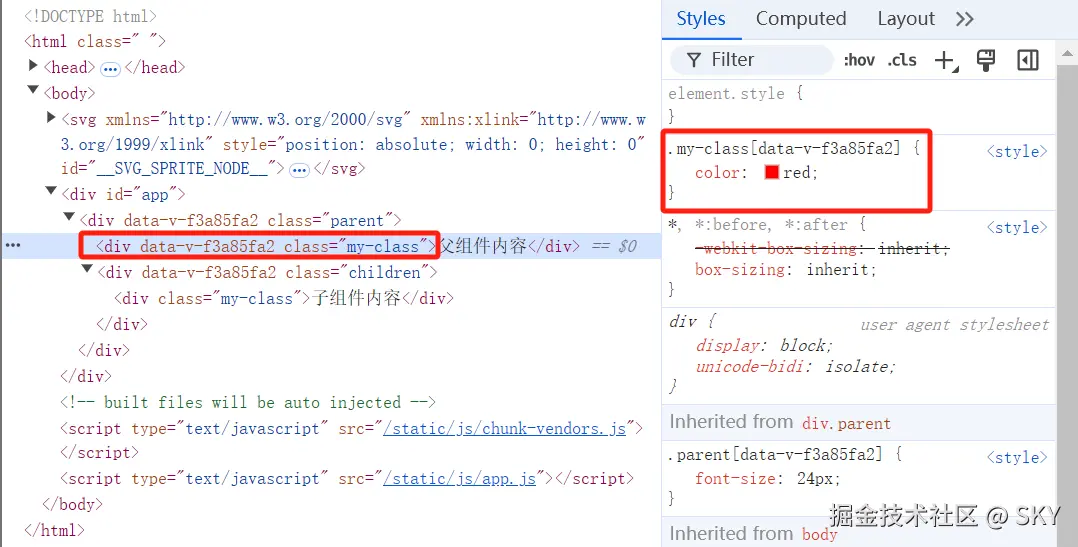Image resolution: width=1078 pixels, height=547 pixels.
Task: Click the red color swatch beside red
Action: [771, 172]
